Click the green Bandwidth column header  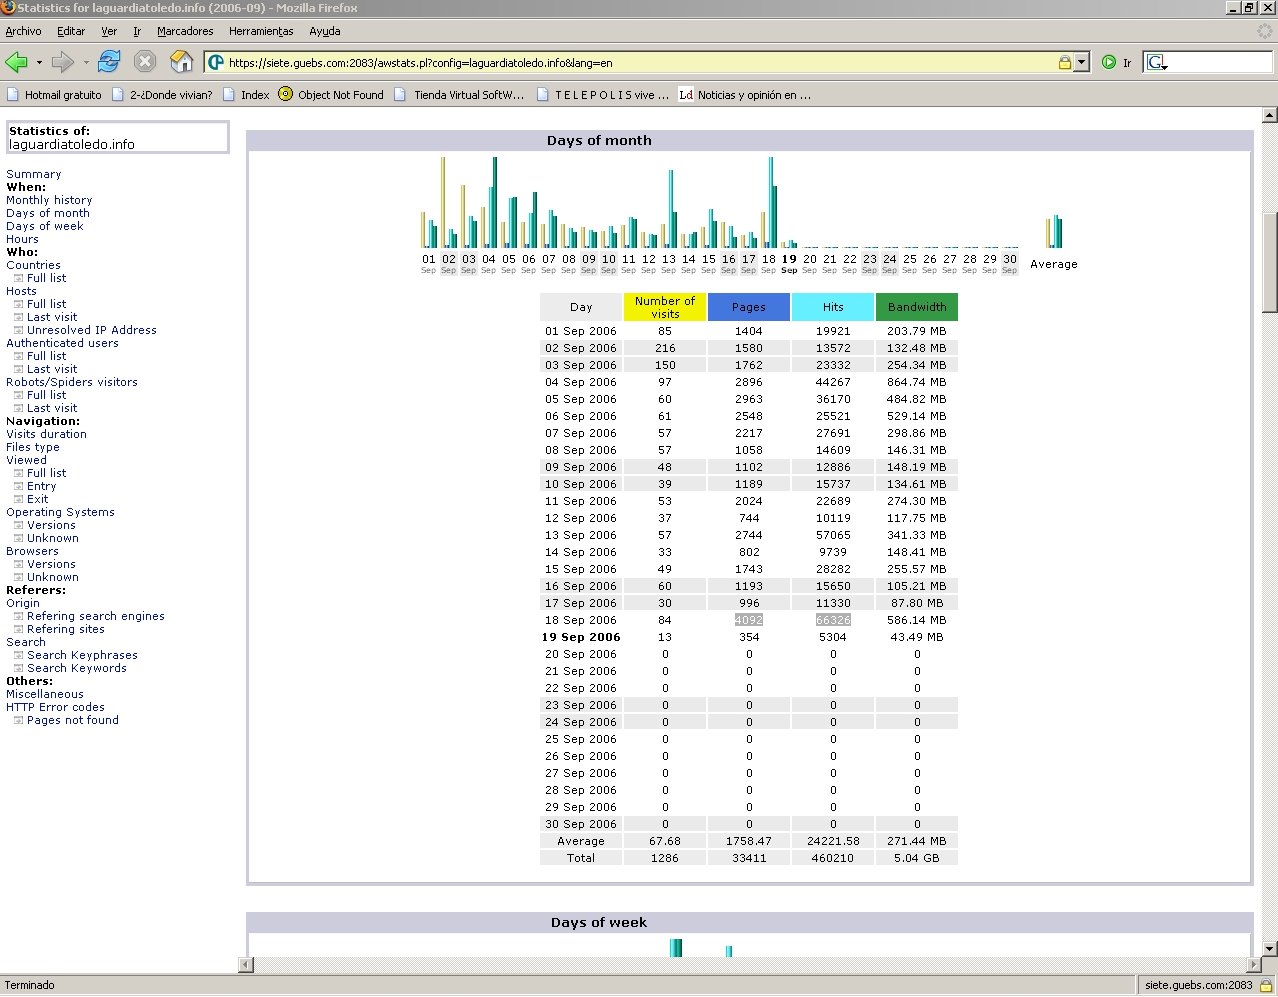(x=917, y=307)
